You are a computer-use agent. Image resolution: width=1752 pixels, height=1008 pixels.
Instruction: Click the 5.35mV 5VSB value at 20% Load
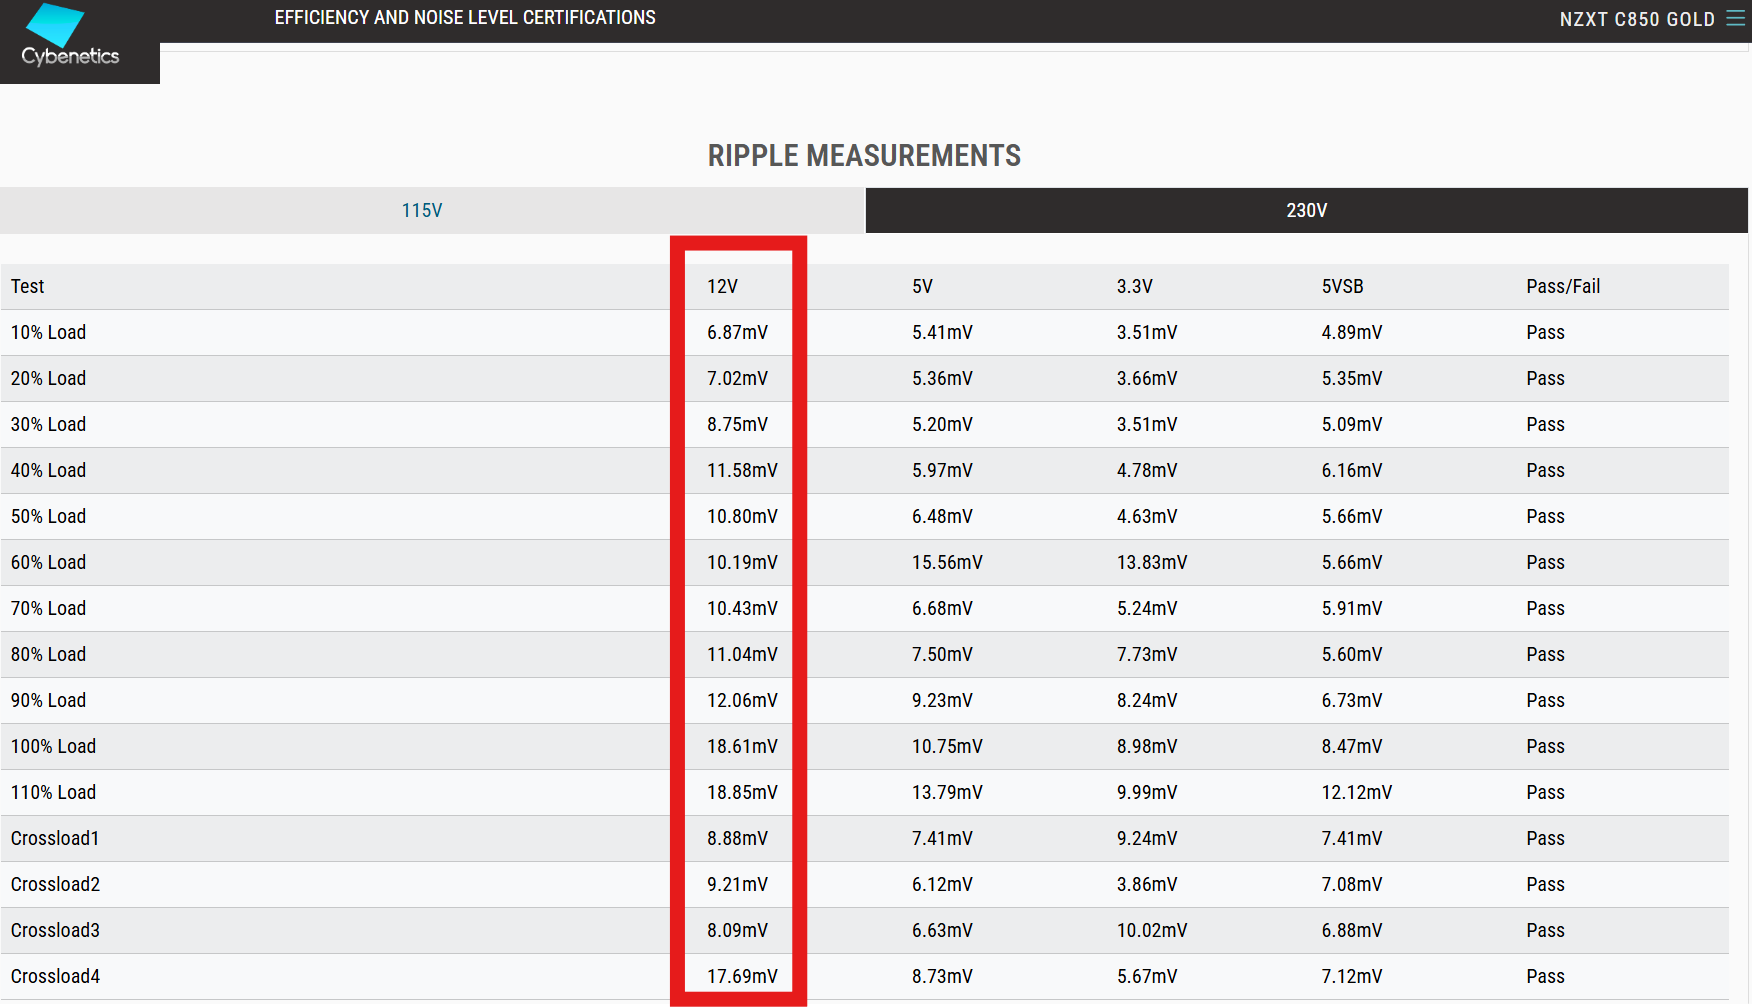pyautogui.click(x=1351, y=379)
